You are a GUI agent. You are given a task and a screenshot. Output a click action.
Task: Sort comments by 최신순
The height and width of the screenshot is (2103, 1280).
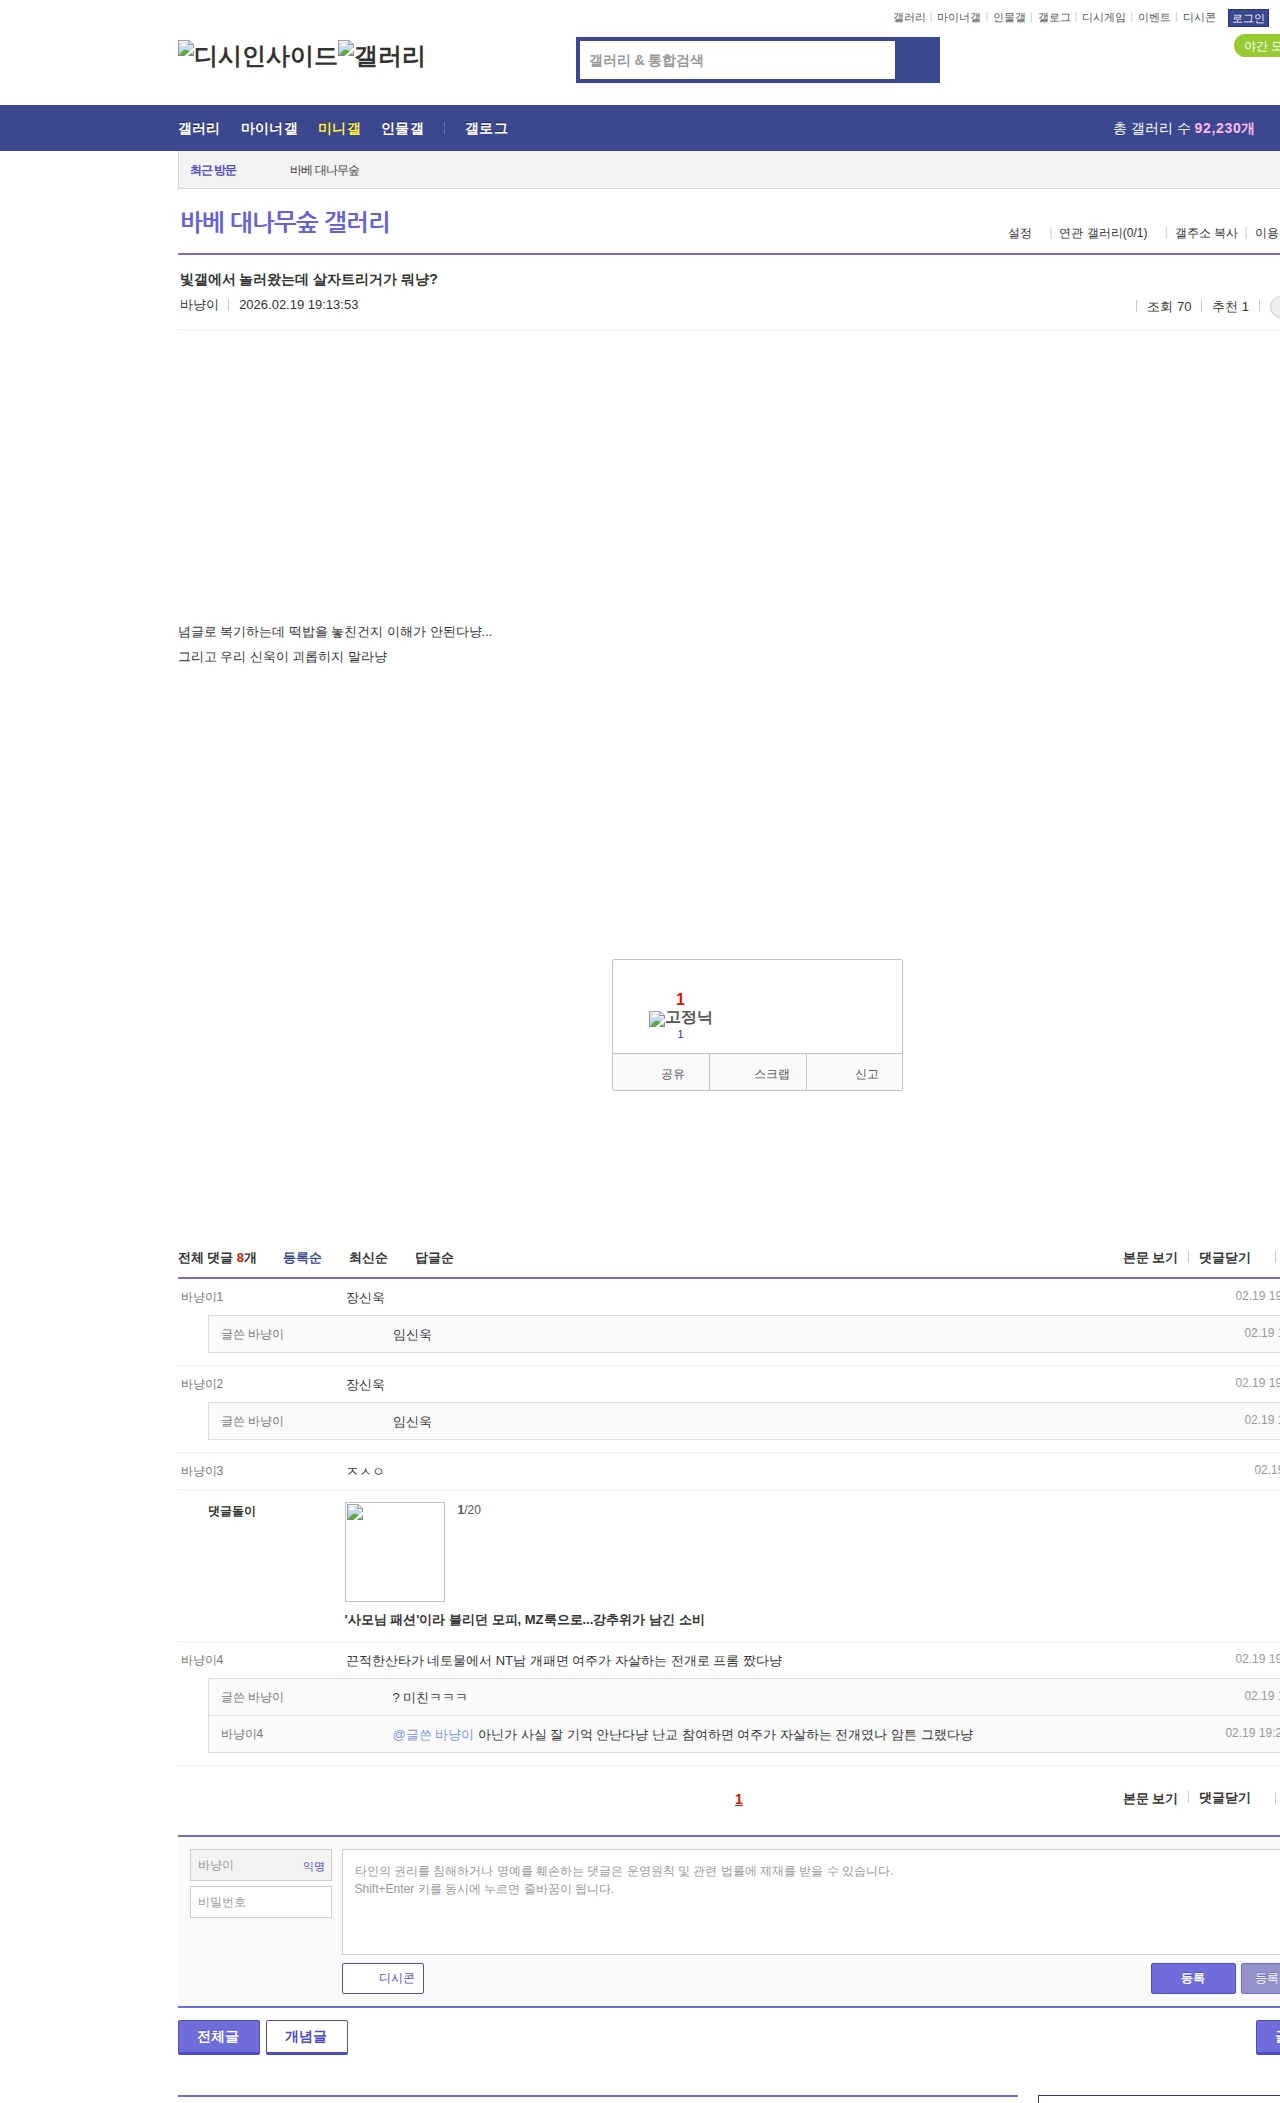368,1258
